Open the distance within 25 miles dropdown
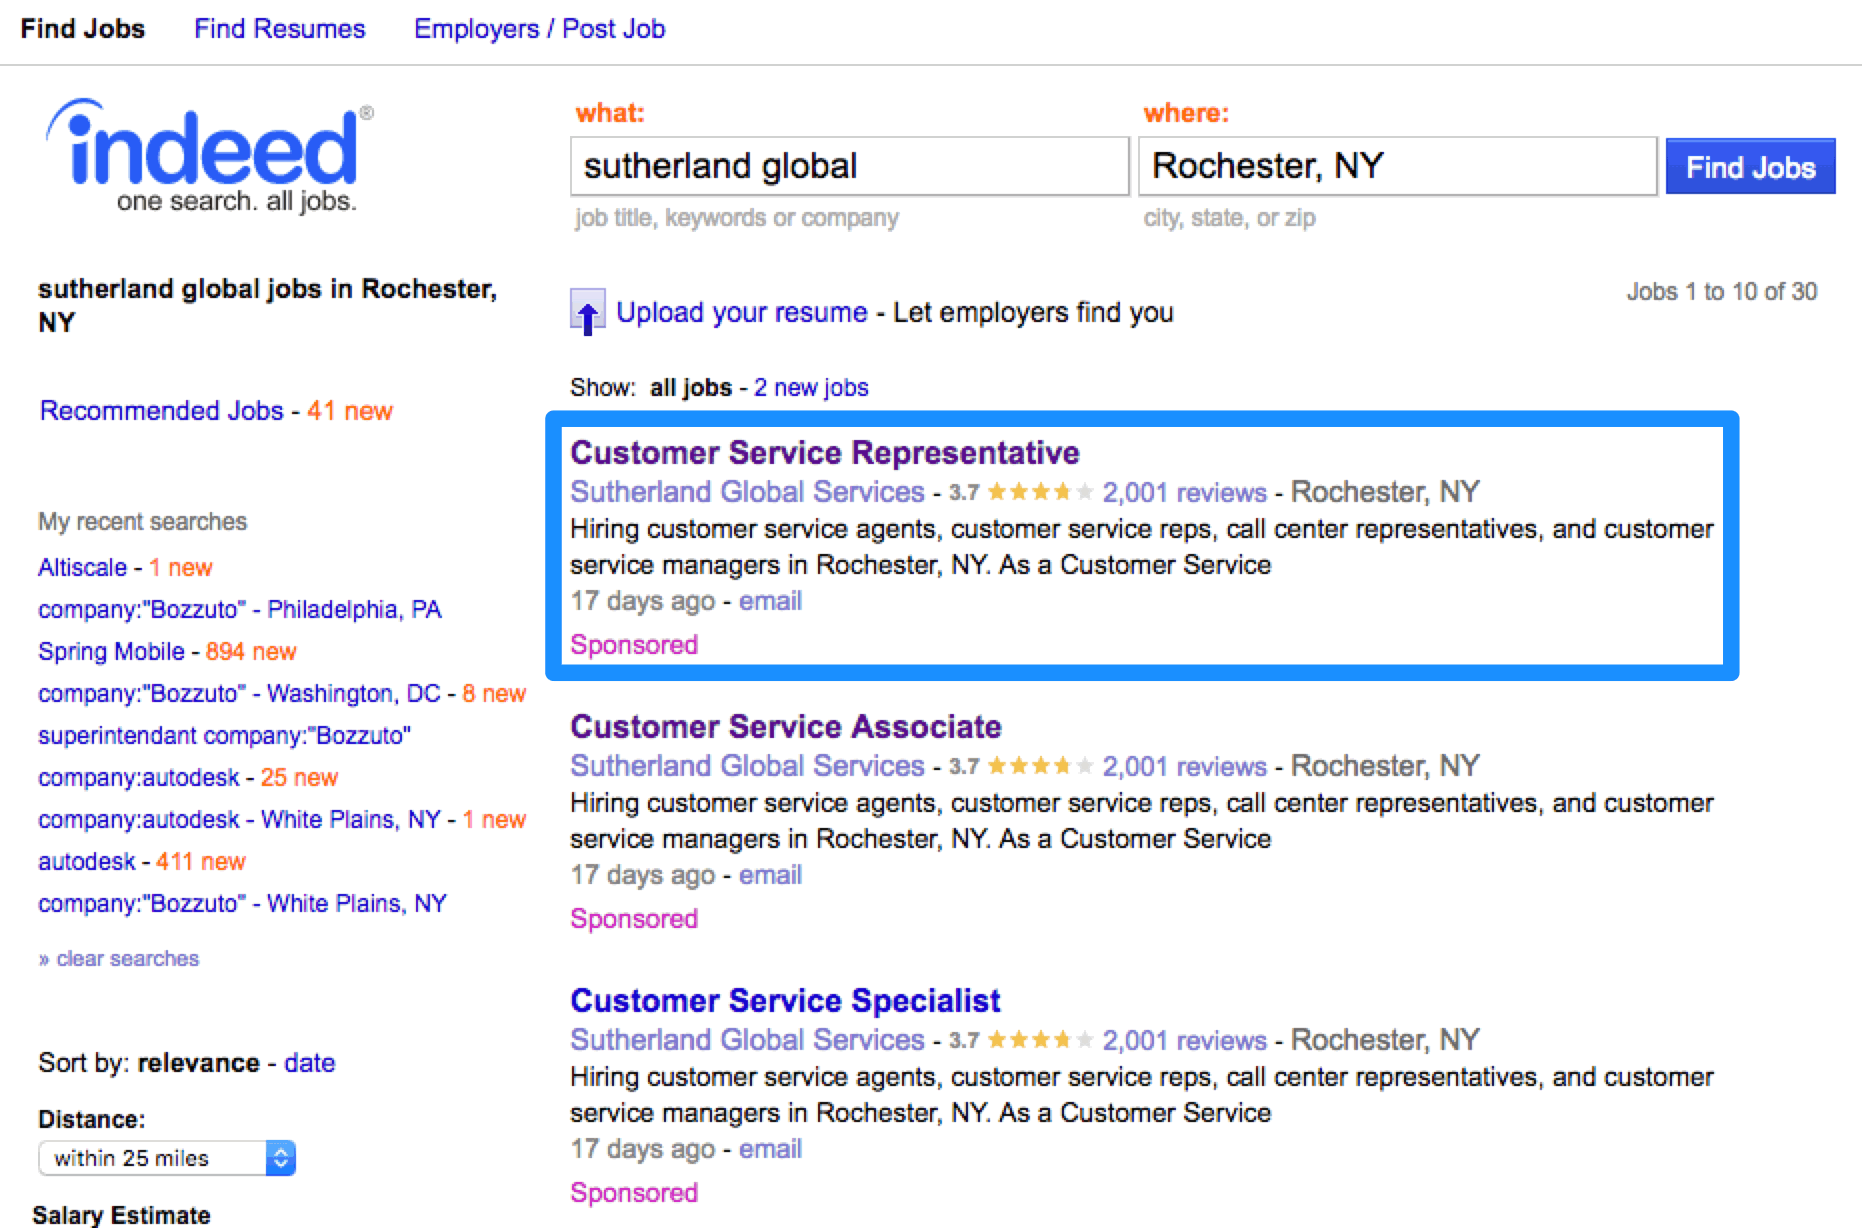Screen dimensions: 1862x1228 click(166, 1158)
